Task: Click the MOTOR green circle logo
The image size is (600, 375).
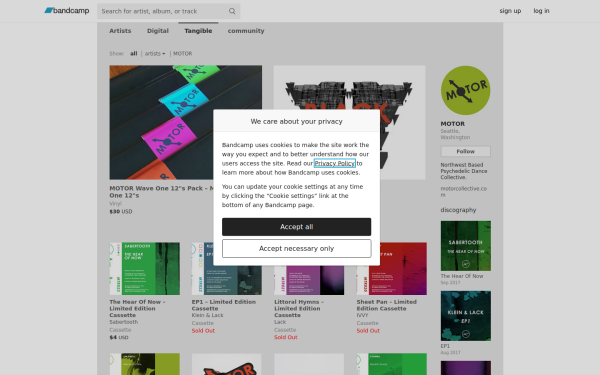Action: tap(466, 90)
